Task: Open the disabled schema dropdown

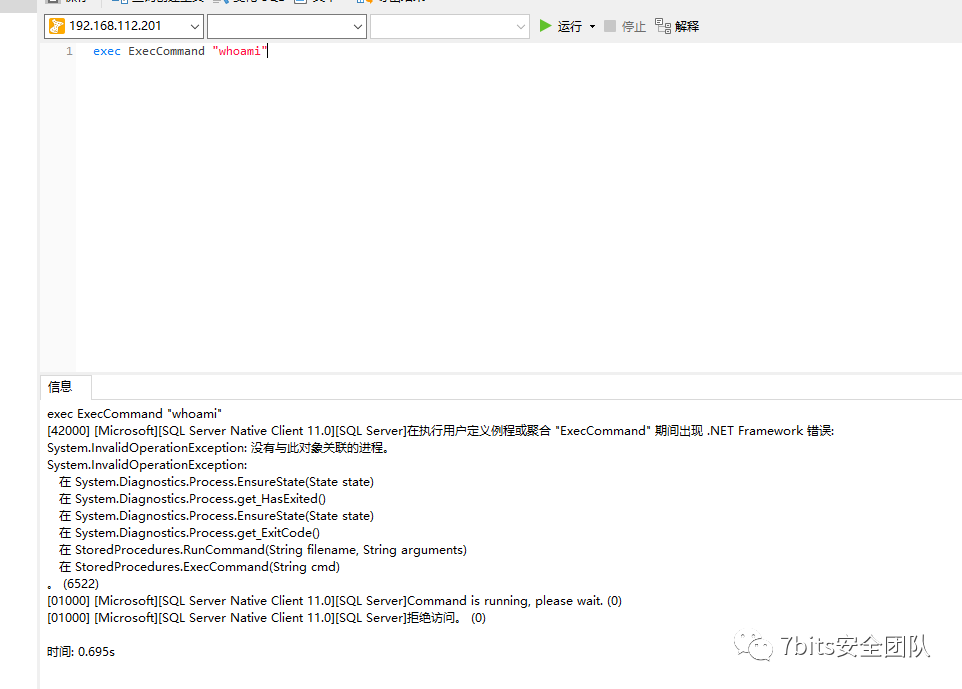Action: point(450,26)
